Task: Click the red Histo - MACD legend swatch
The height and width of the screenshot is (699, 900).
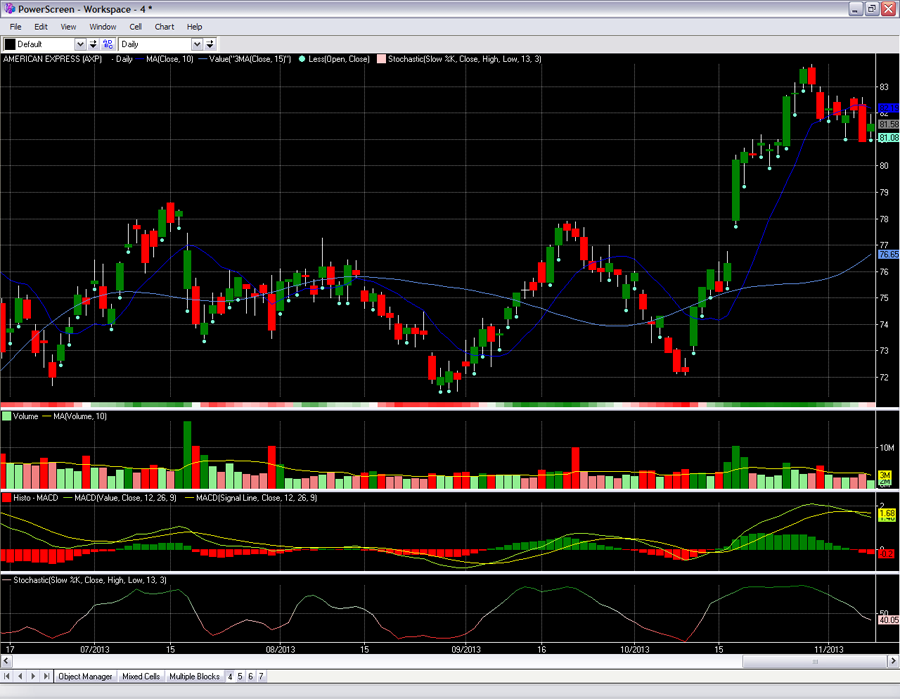Action: tap(7, 497)
